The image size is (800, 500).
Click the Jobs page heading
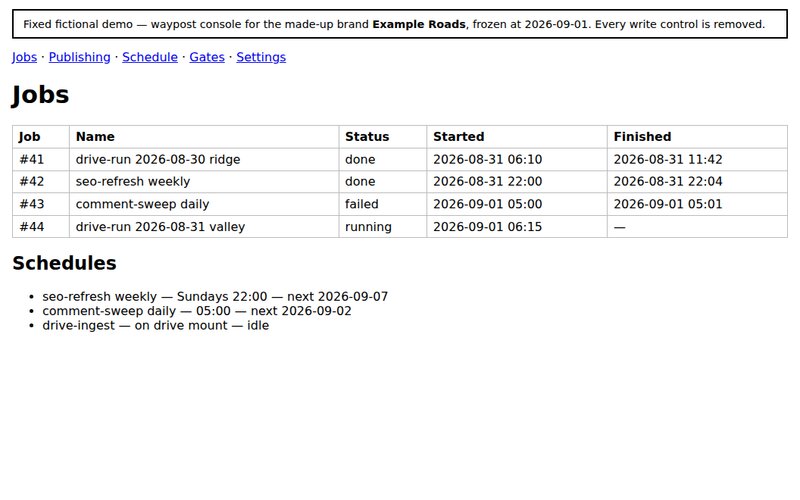click(x=40, y=95)
